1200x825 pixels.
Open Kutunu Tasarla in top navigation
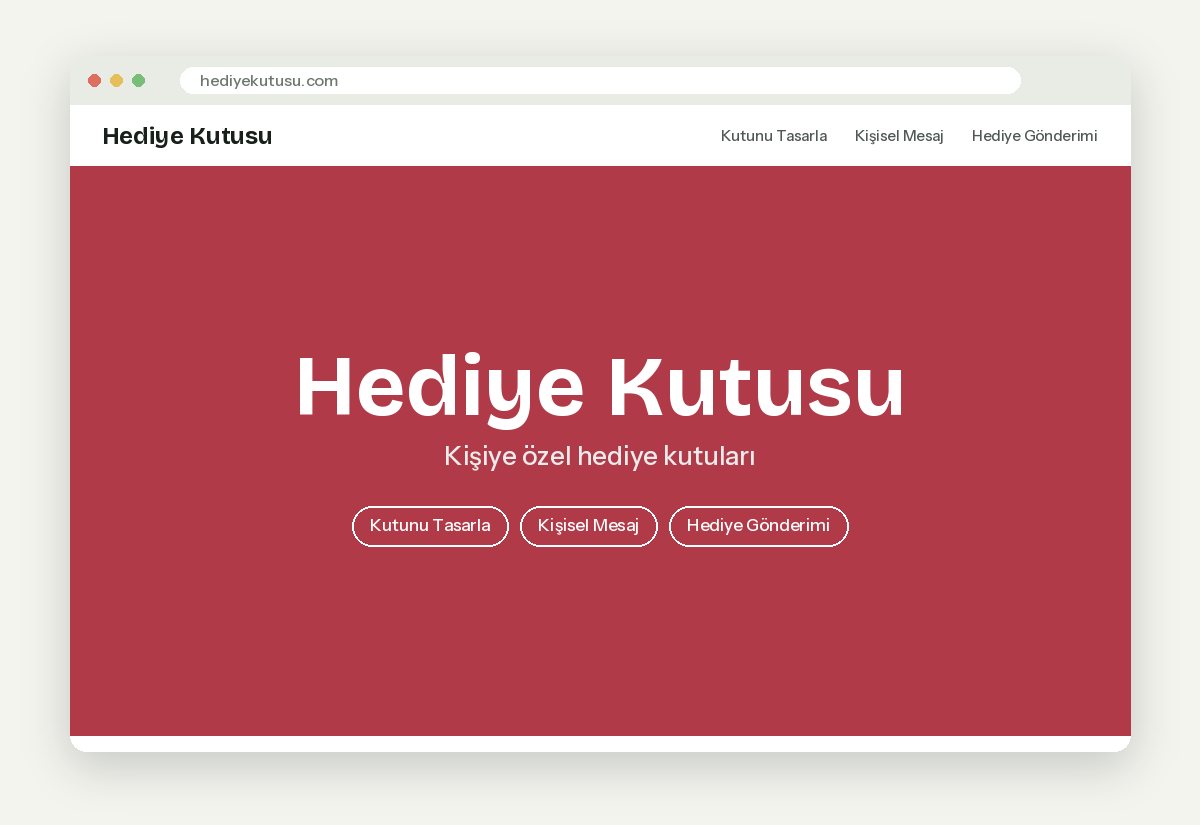click(x=774, y=136)
